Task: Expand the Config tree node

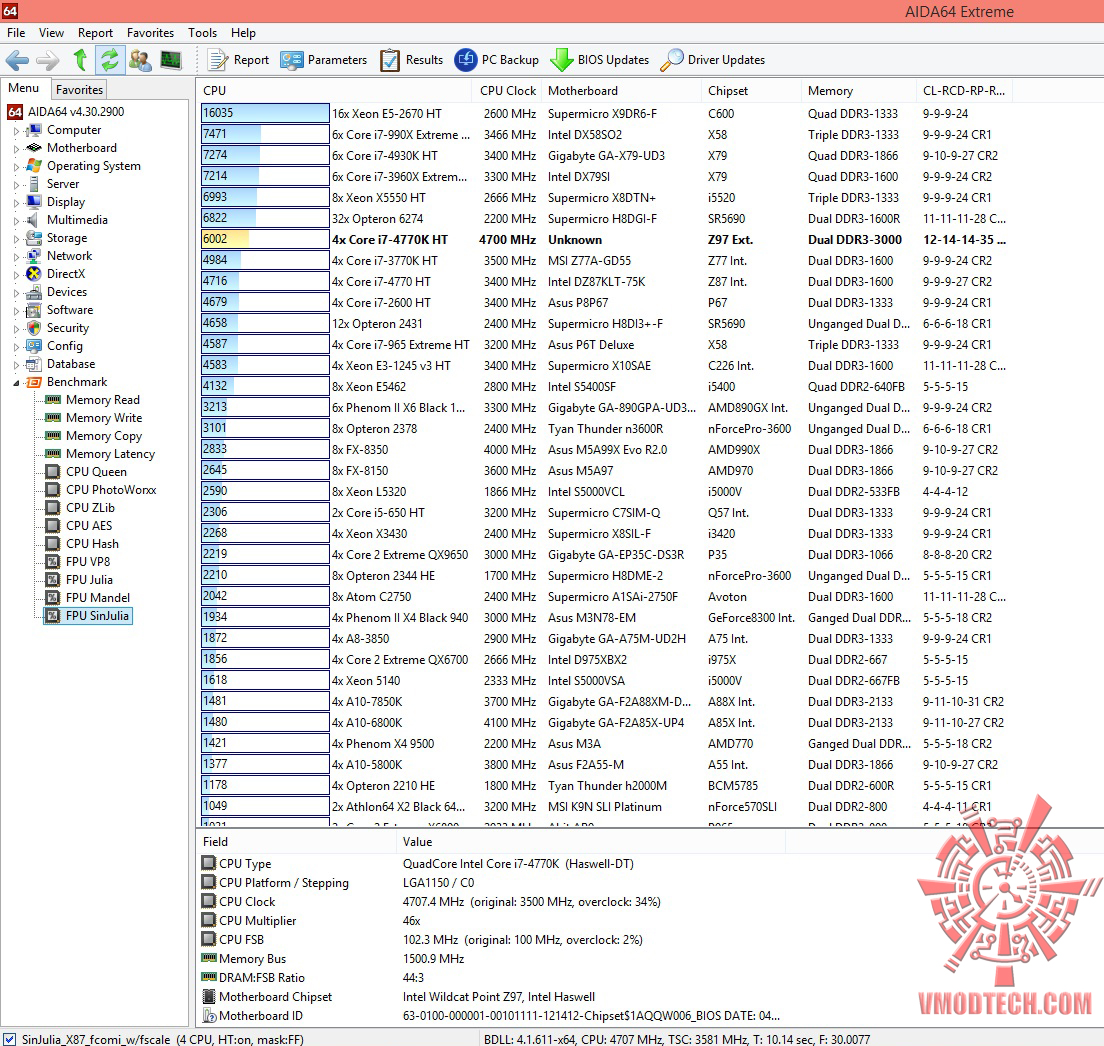Action: 16,346
